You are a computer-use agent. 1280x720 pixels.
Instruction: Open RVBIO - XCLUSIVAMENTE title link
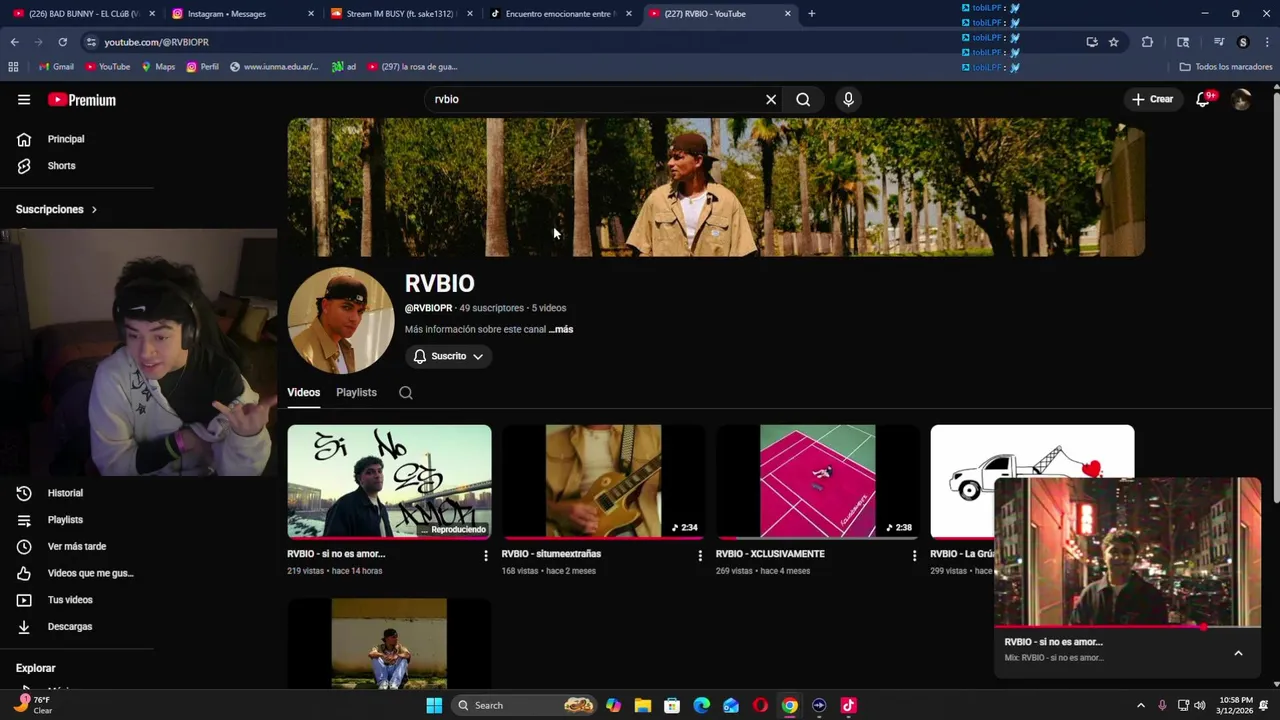[x=770, y=554]
